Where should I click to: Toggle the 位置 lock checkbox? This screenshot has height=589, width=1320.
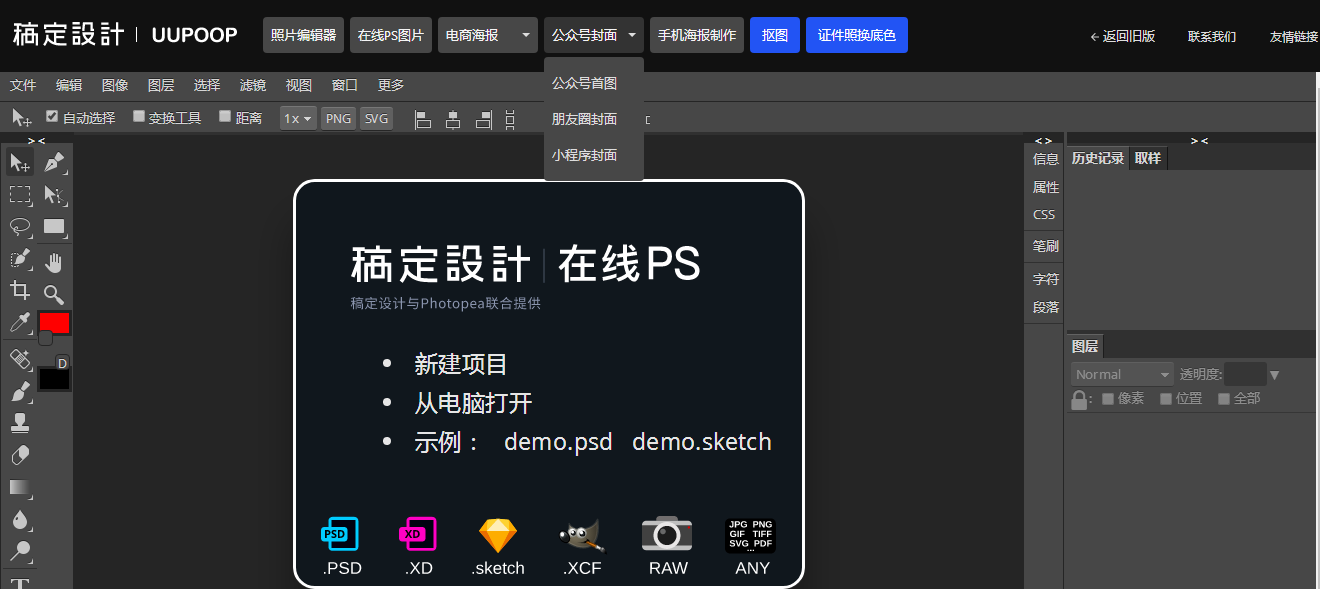1166,399
